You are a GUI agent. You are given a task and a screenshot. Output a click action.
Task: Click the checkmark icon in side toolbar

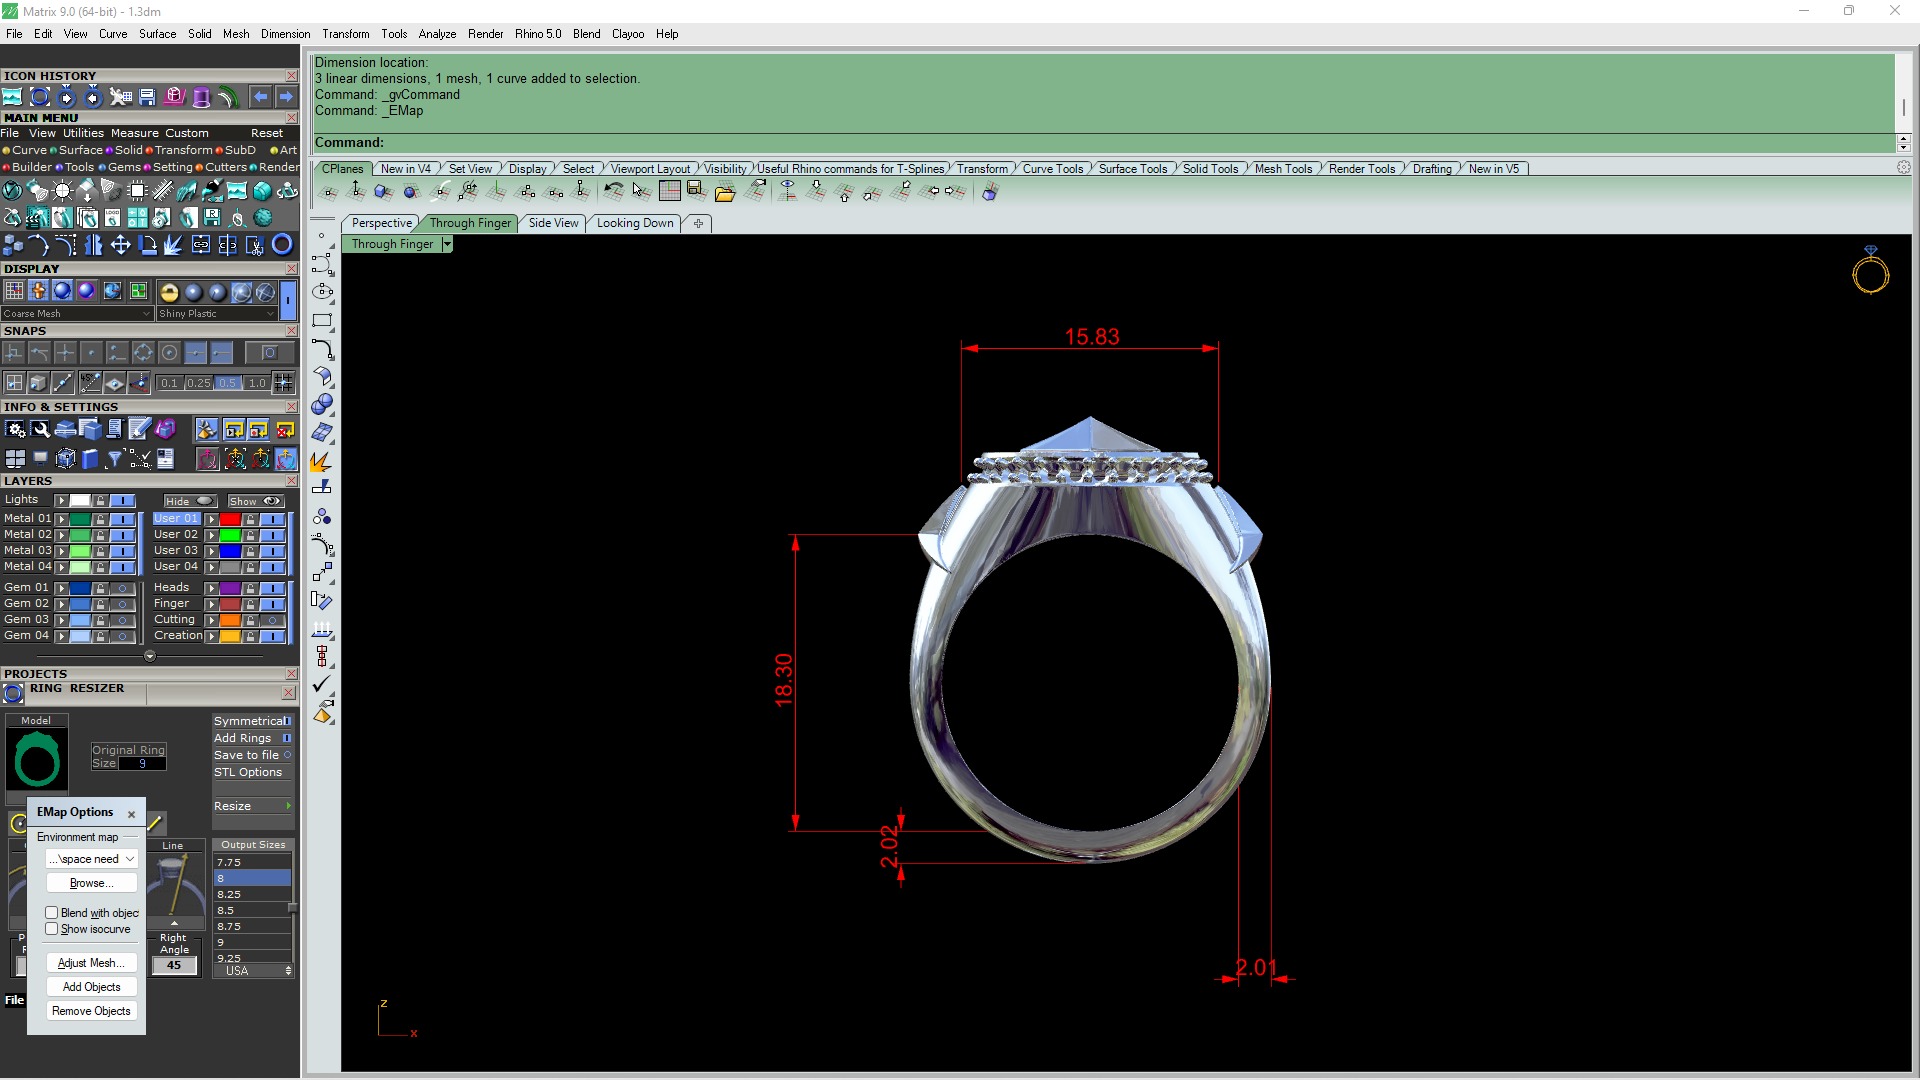point(322,685)
